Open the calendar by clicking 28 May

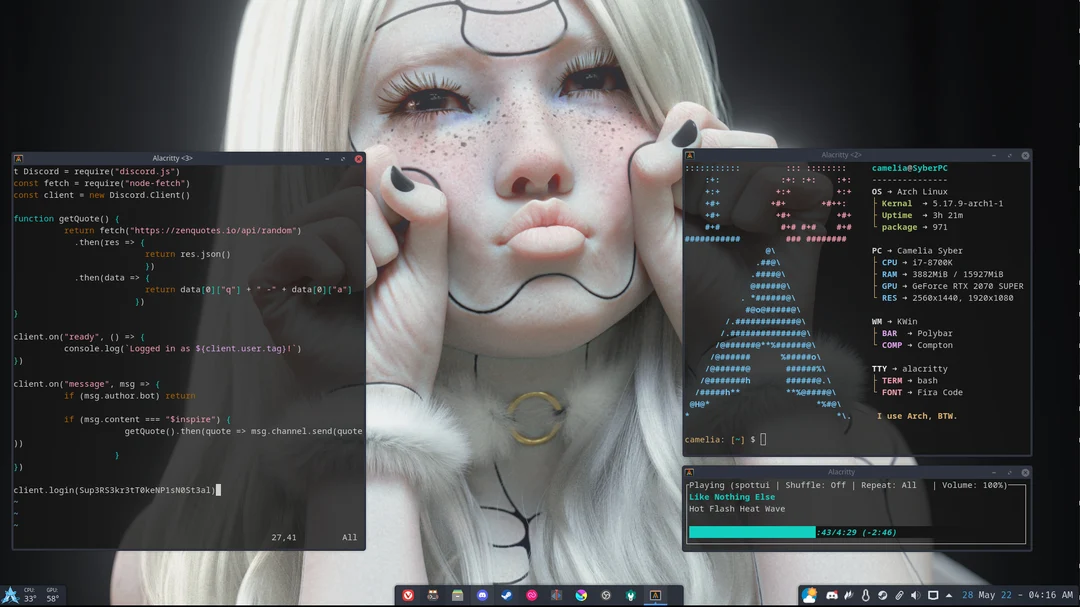(978, 595)
